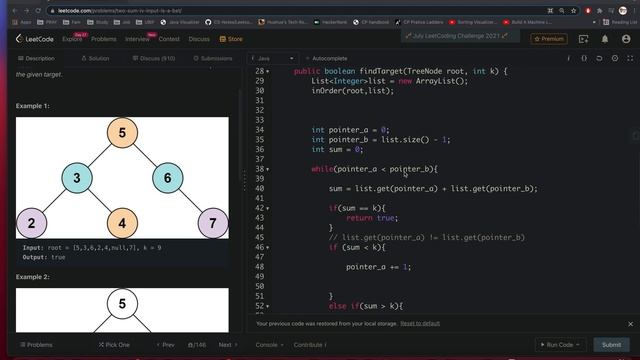Screen dimensions: 640x360
Task: Switch to the Solution tab
Action: click(95, 58)
